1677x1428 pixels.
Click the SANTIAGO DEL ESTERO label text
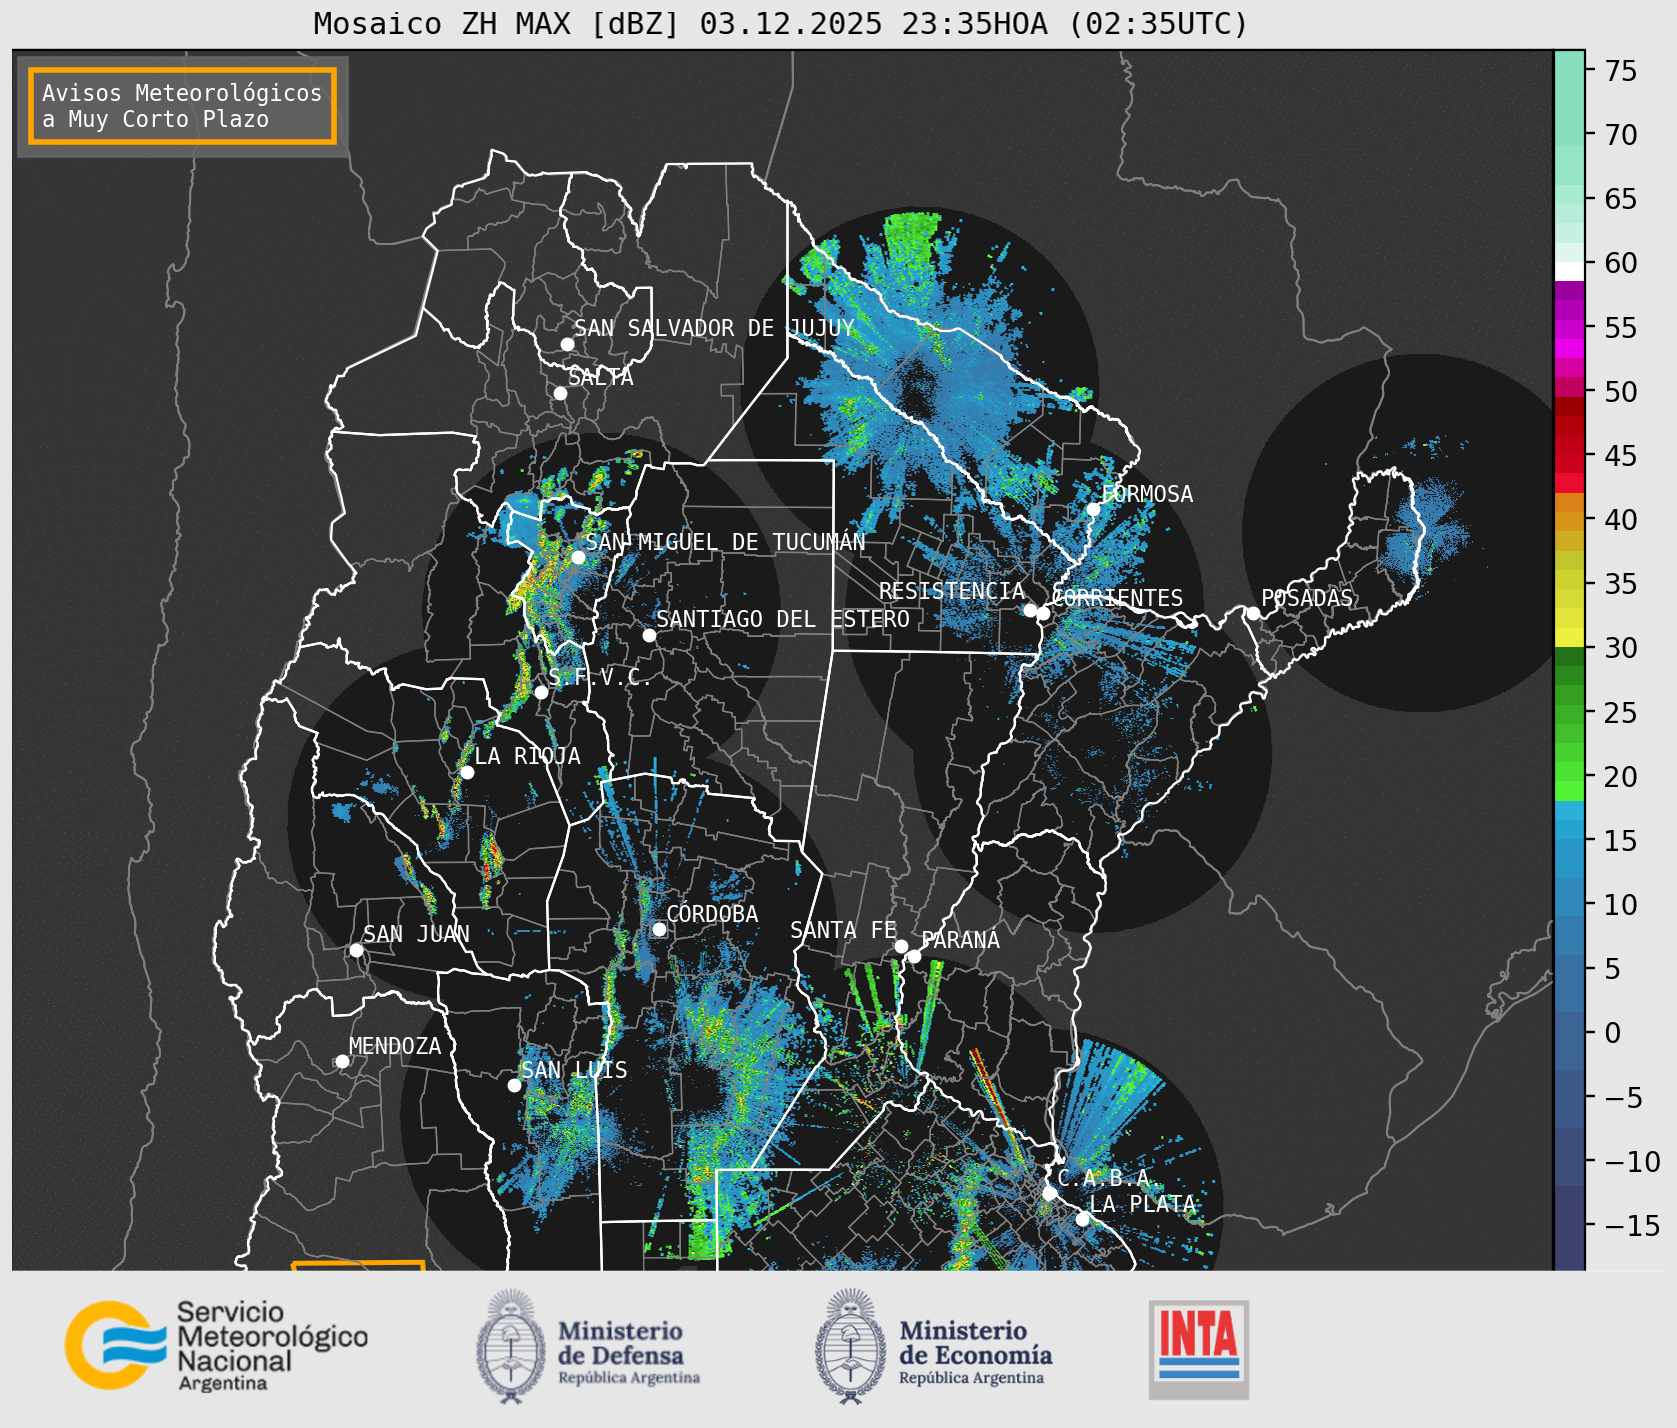click(x=783, y=619)
